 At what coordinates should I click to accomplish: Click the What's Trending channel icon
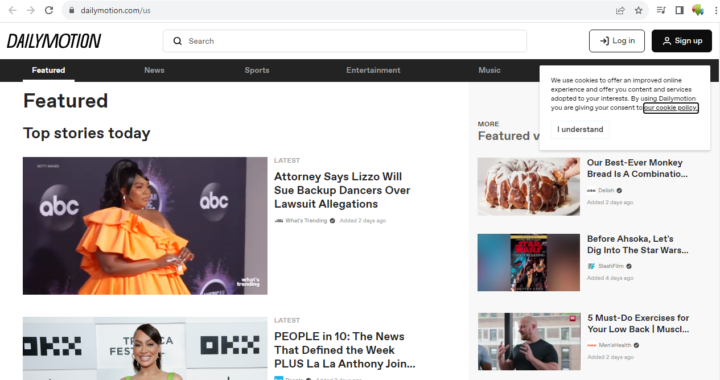pos(279,221)
